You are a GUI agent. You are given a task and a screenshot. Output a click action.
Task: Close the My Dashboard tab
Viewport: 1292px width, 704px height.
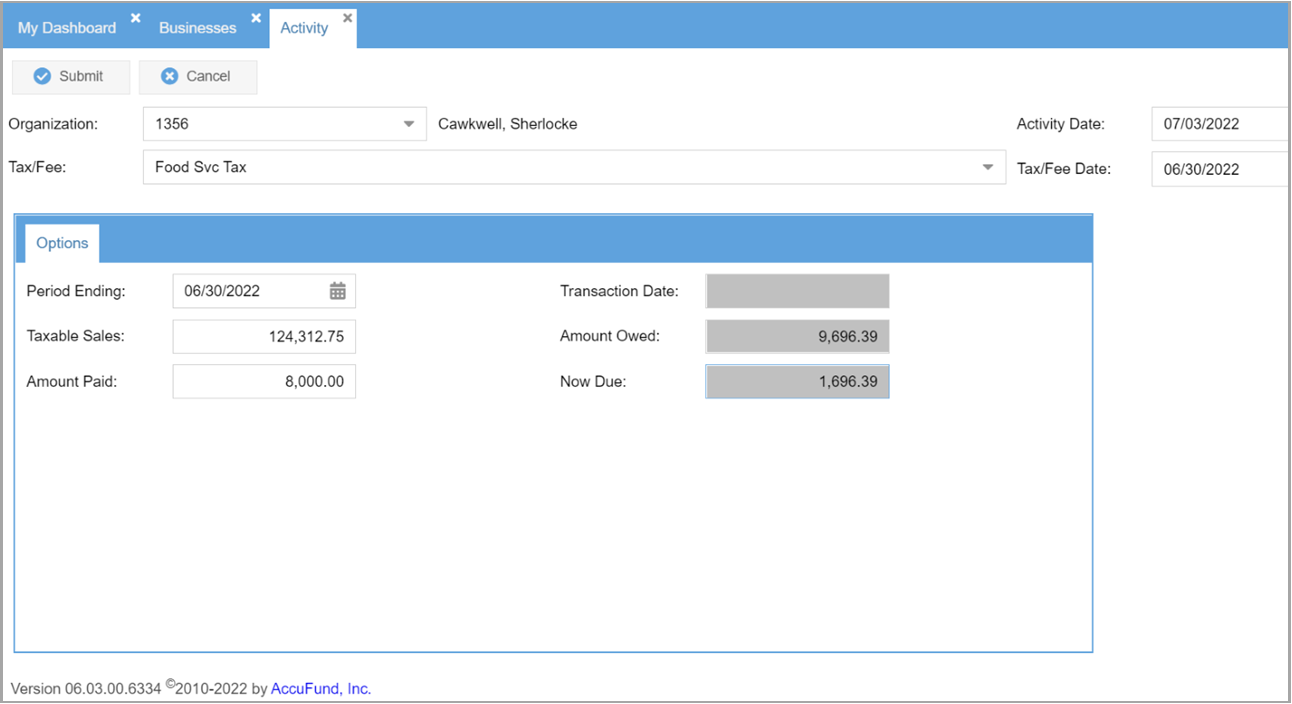pos(136,18)
